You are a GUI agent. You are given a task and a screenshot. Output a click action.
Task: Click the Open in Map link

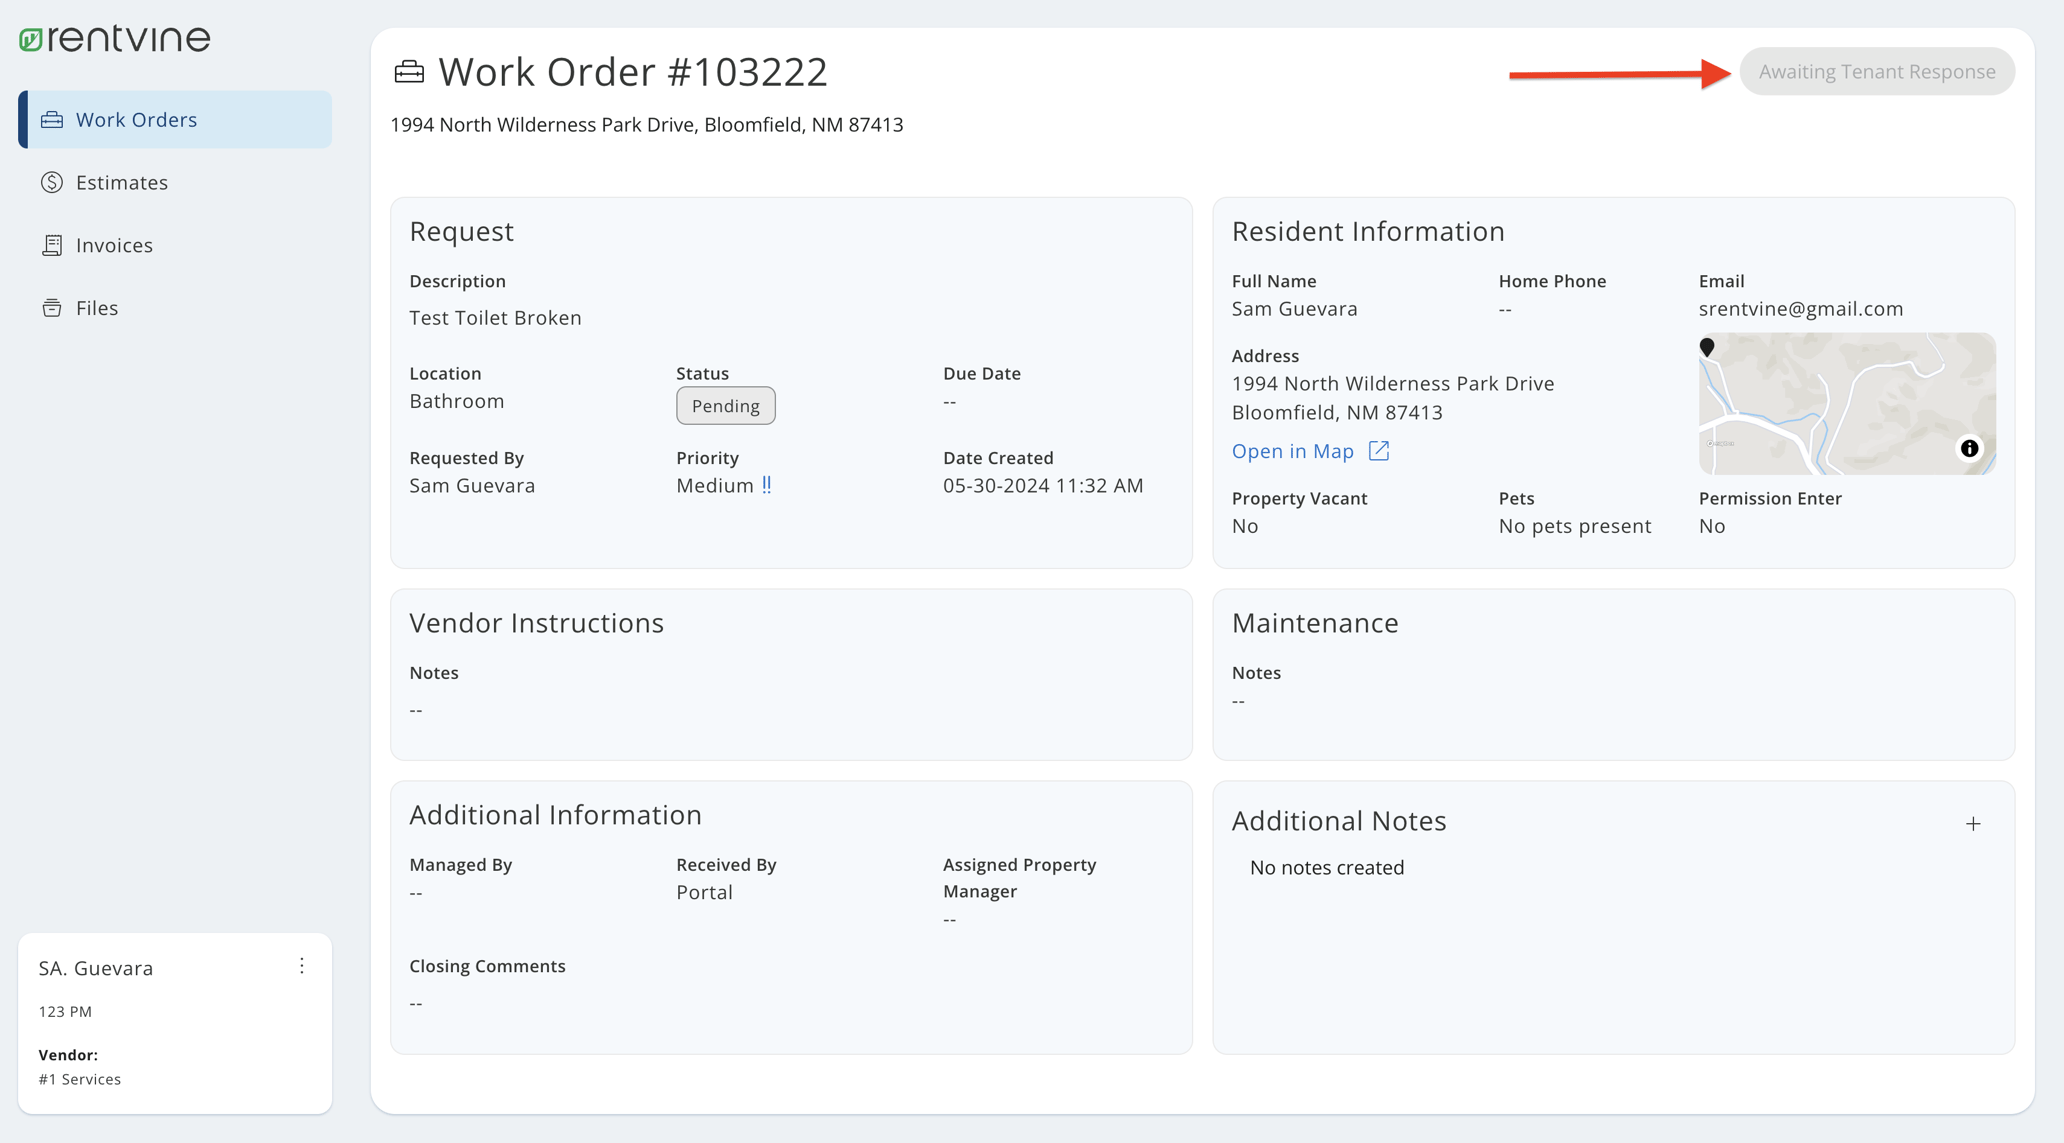pos(1292,451)
